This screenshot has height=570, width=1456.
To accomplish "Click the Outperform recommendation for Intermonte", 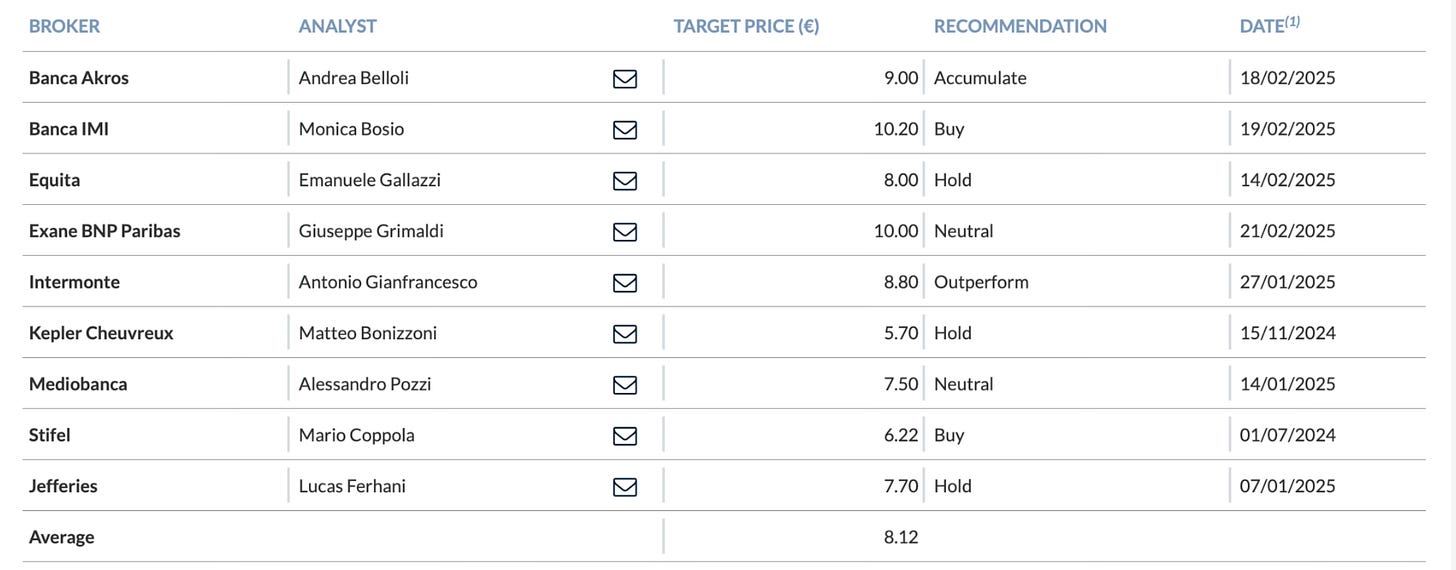I will tap(981, 282).
